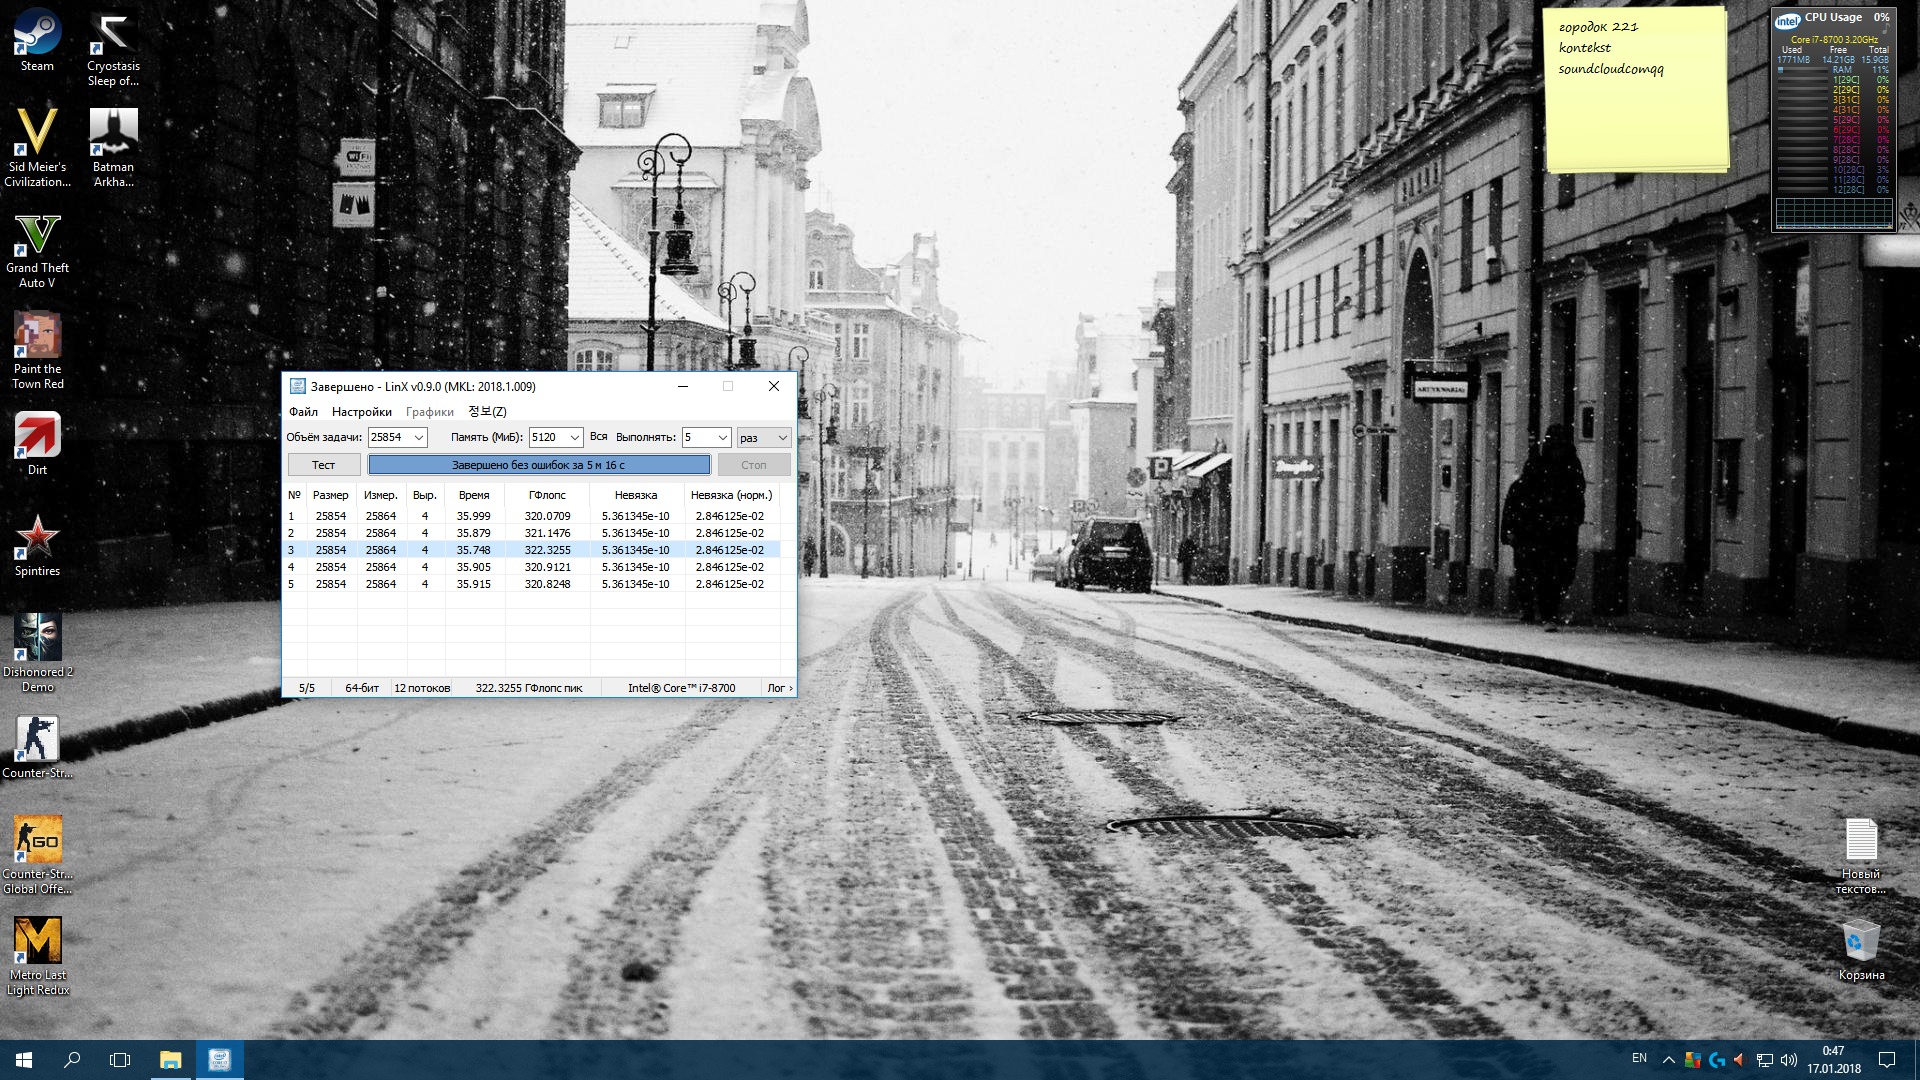Open the Настройки menu
The height and width of the screenshot is (1080, 1920).
pyautogui.click(x=361, y=412)
